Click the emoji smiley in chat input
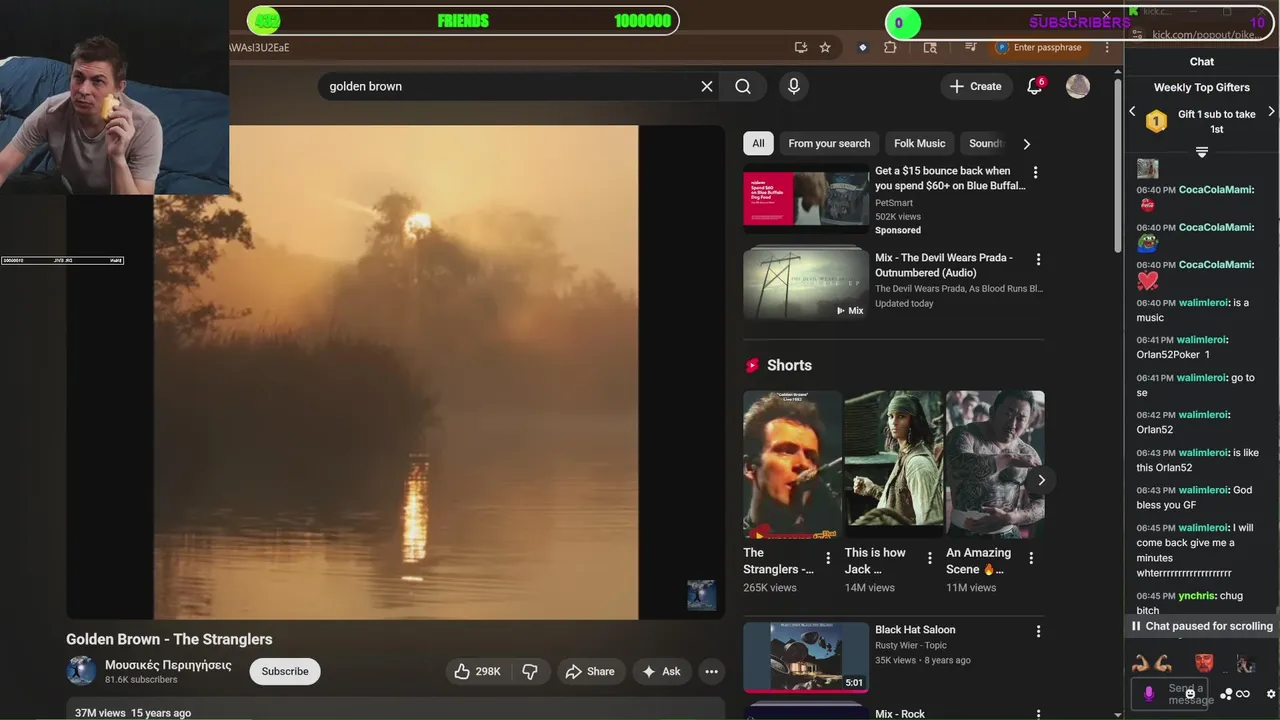1280x720 pixels. (x=1189, y=692)
